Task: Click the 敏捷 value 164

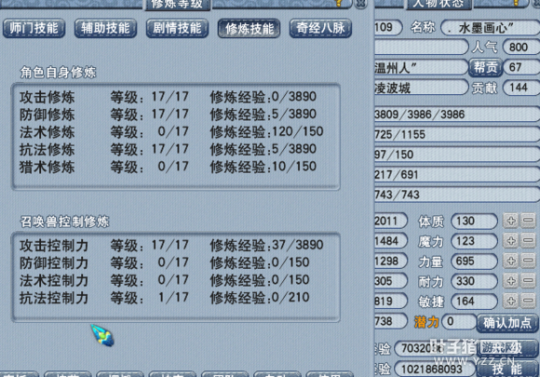Action: [475, 302]
